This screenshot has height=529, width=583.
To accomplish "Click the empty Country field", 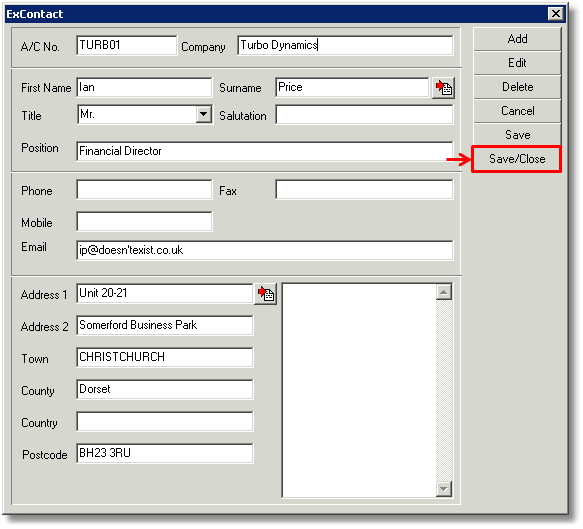I will pos(165,422).
